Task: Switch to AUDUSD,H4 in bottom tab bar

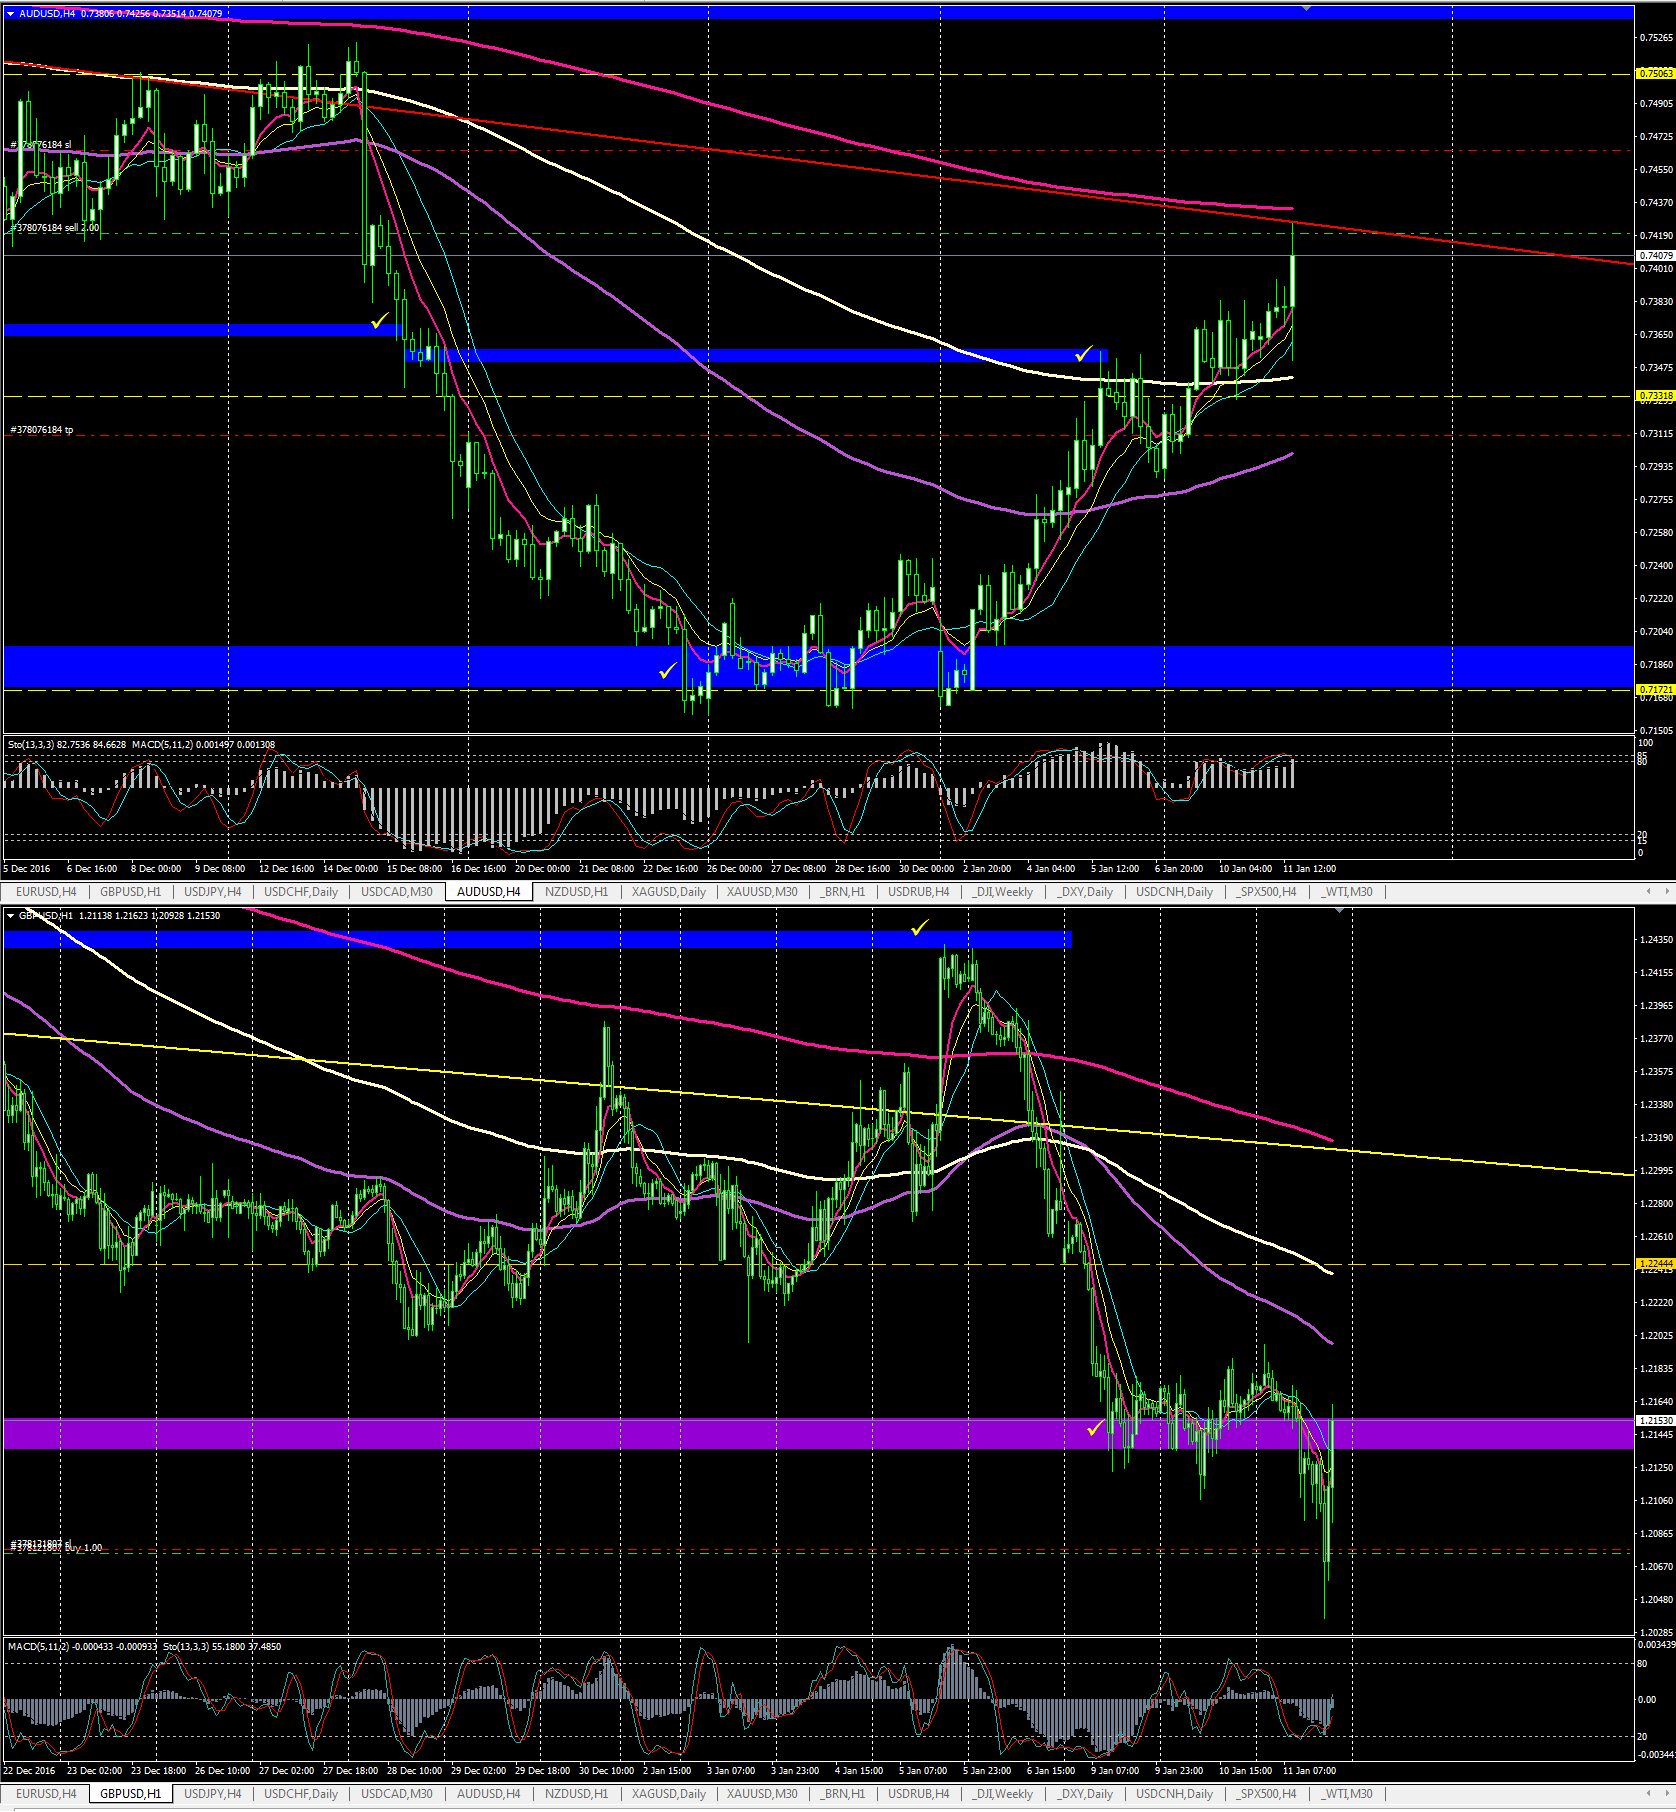Action: 488,1794
